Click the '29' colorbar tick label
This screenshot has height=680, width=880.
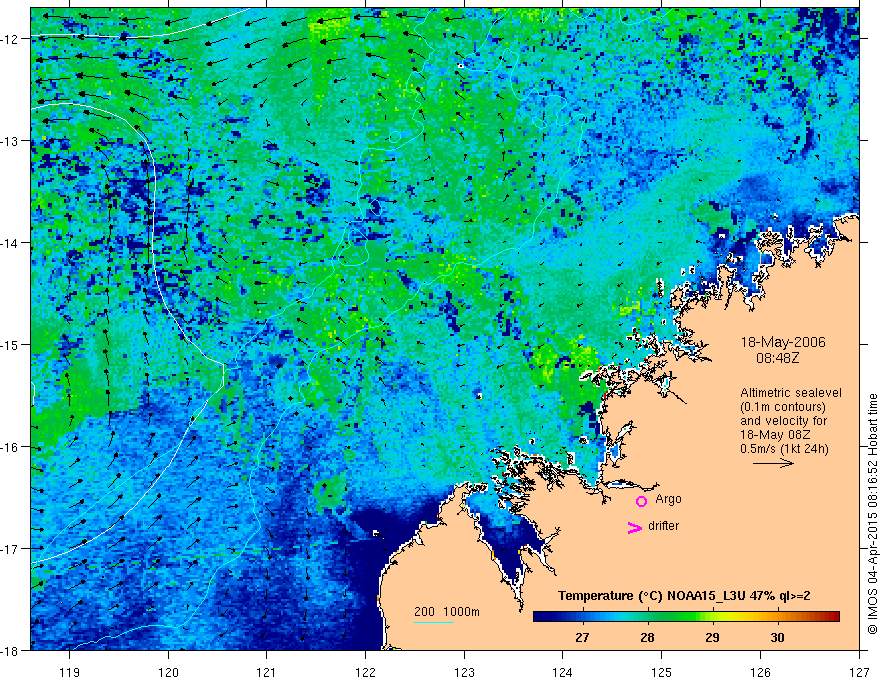(712, 637)
